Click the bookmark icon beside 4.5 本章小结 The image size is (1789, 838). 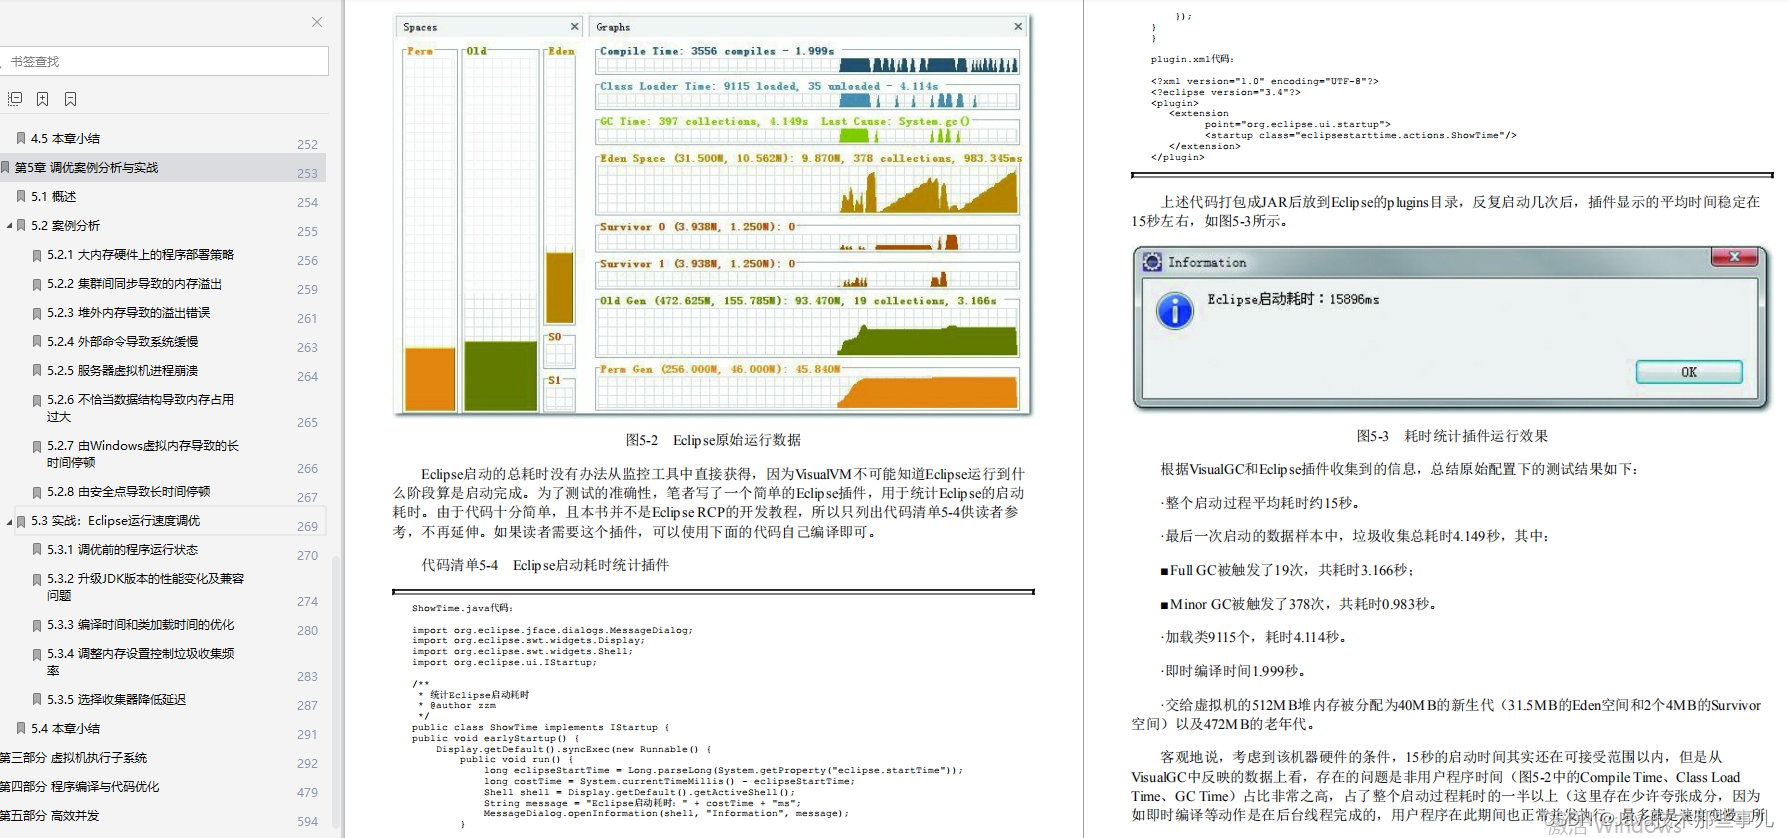click(21, 139)
